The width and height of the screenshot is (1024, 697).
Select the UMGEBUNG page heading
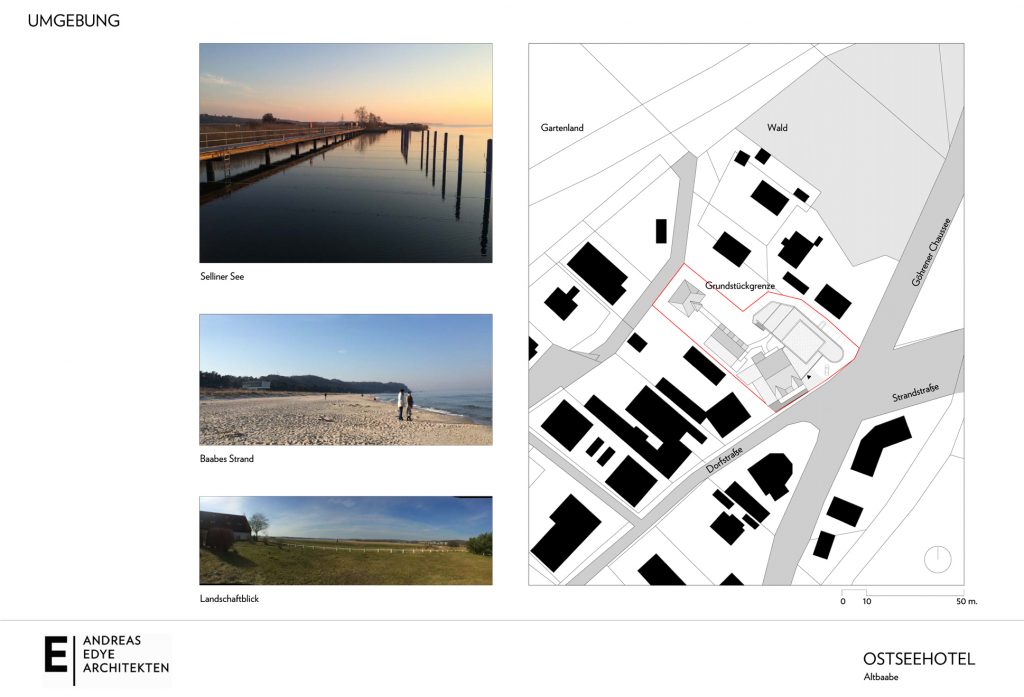pyautogui.click(x=73, y=20)
